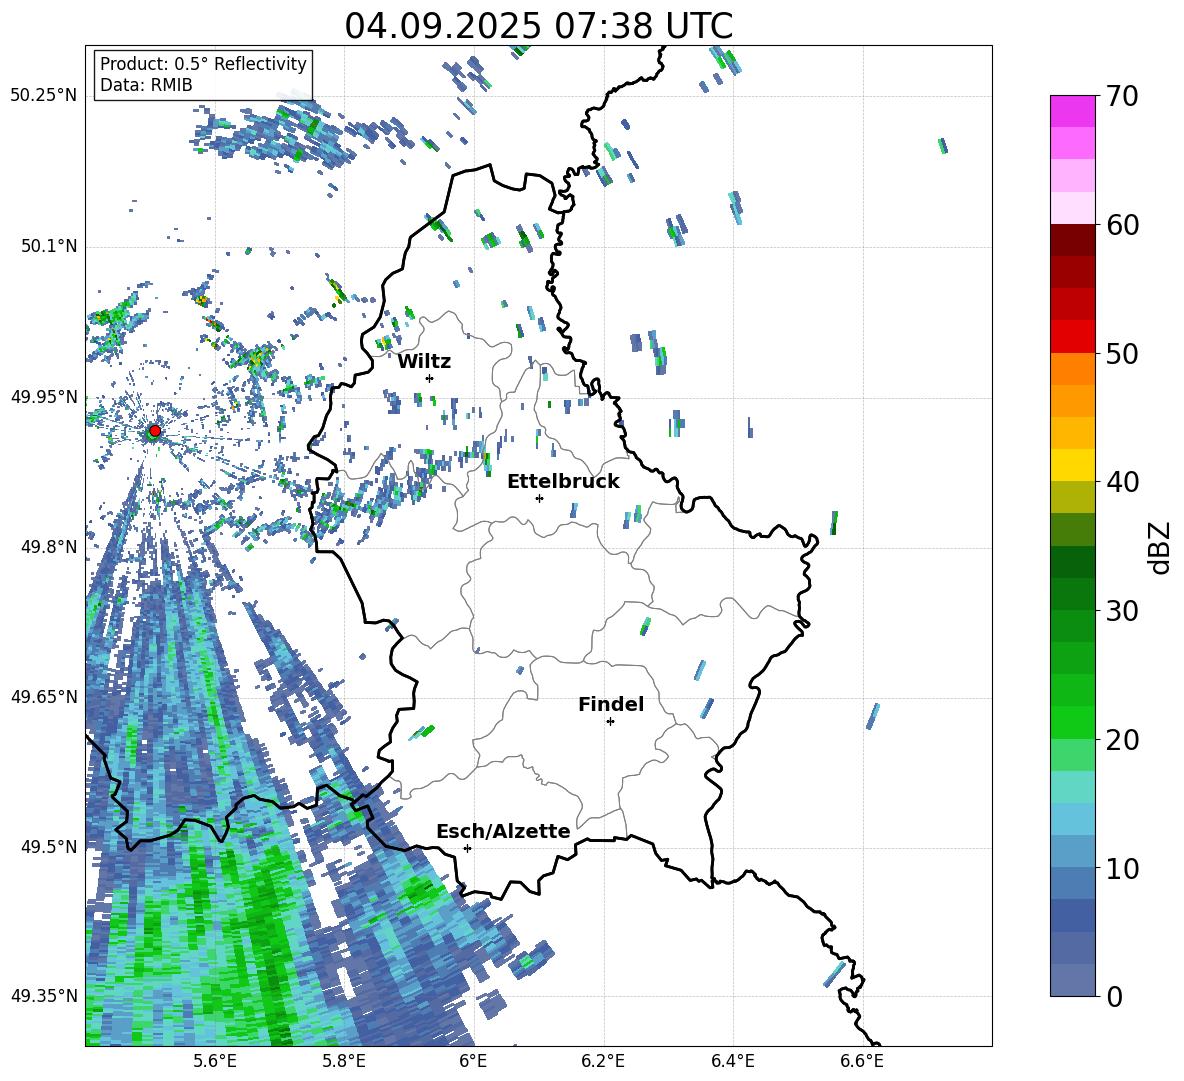Viewport: 1184px width, 1081px height.
Task: Click the red radar site marker
Action: [x=155, y=430]
